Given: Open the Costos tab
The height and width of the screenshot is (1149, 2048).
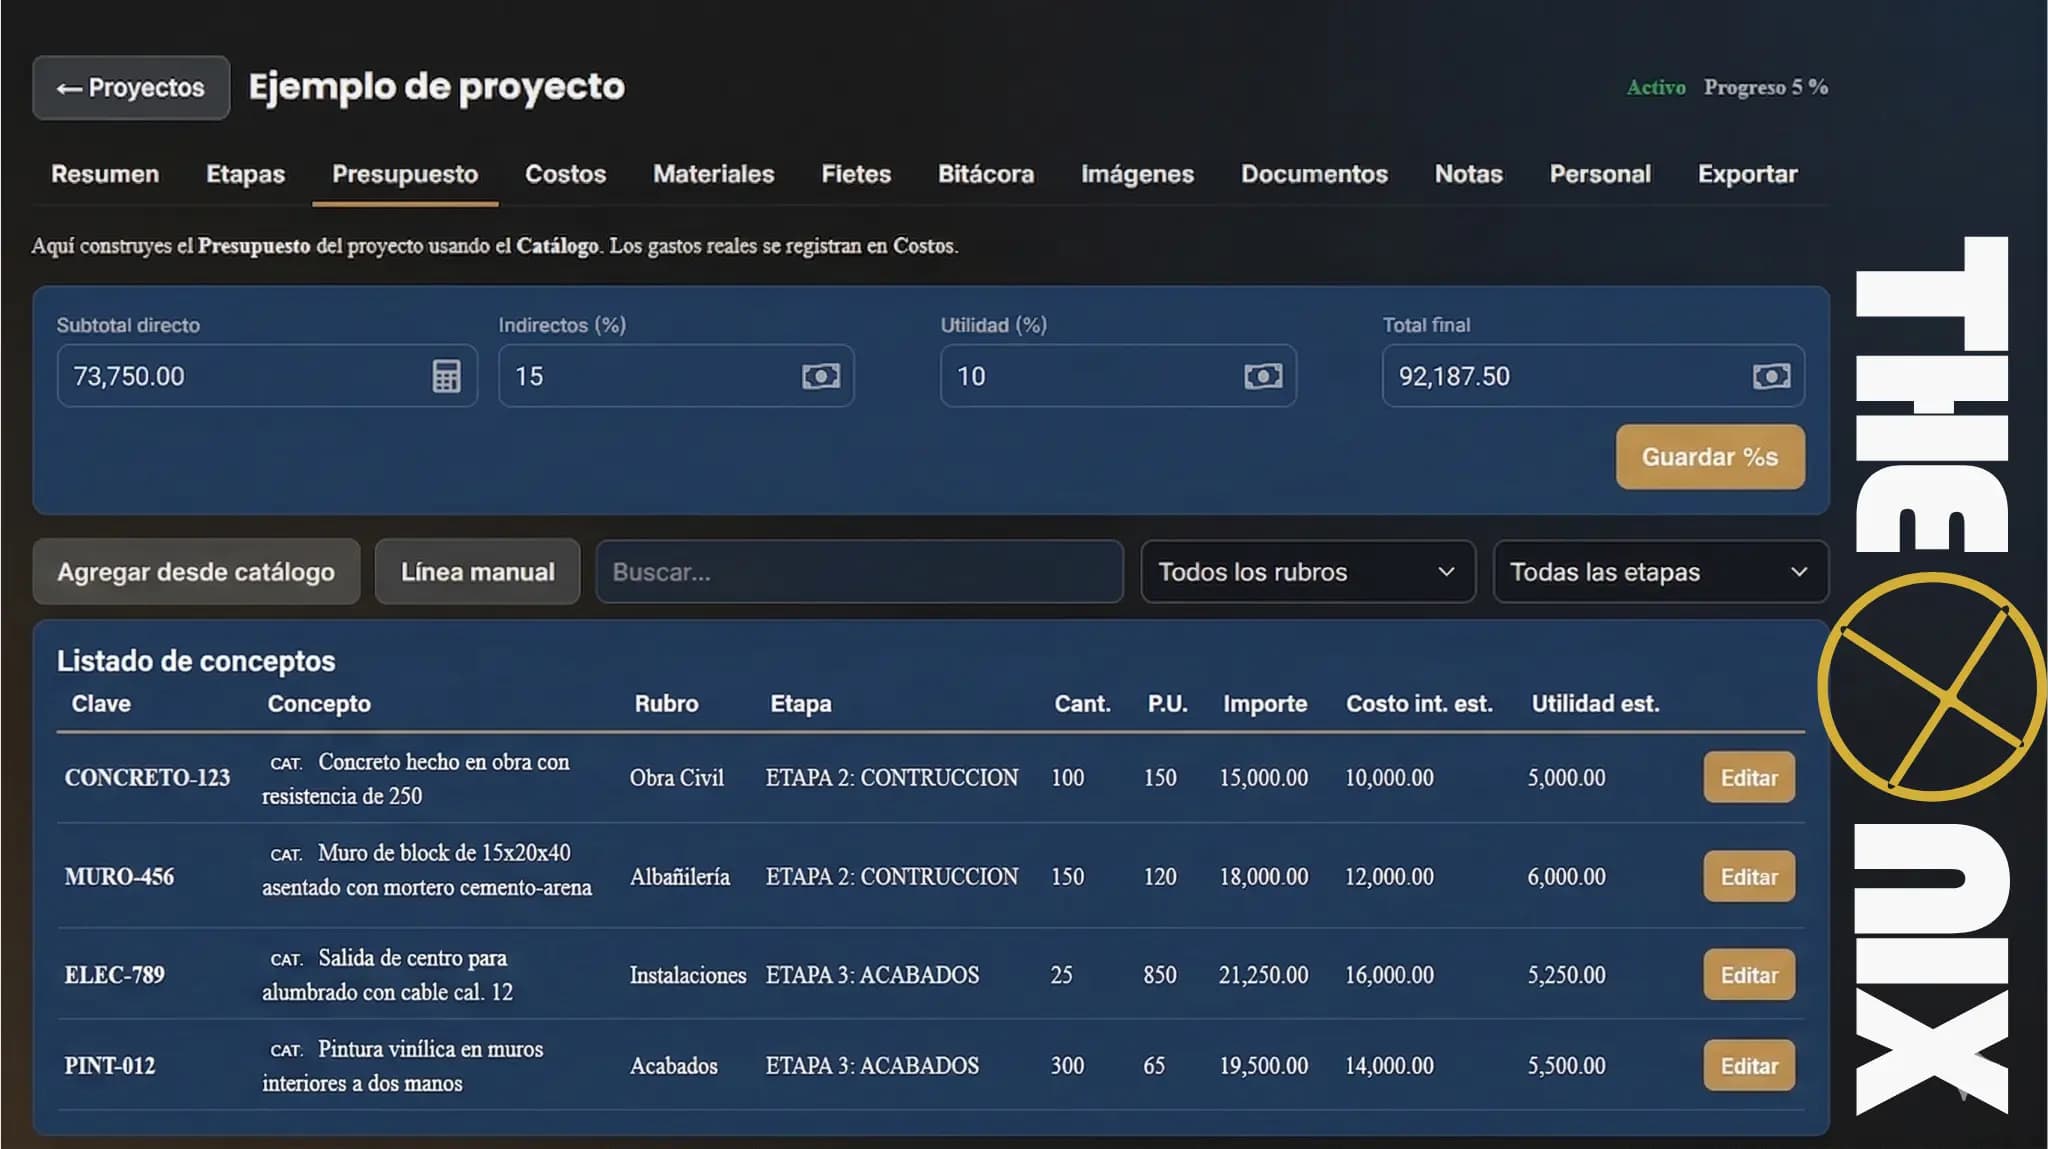Looking at the screenshot, I should (x=565, y=174).
